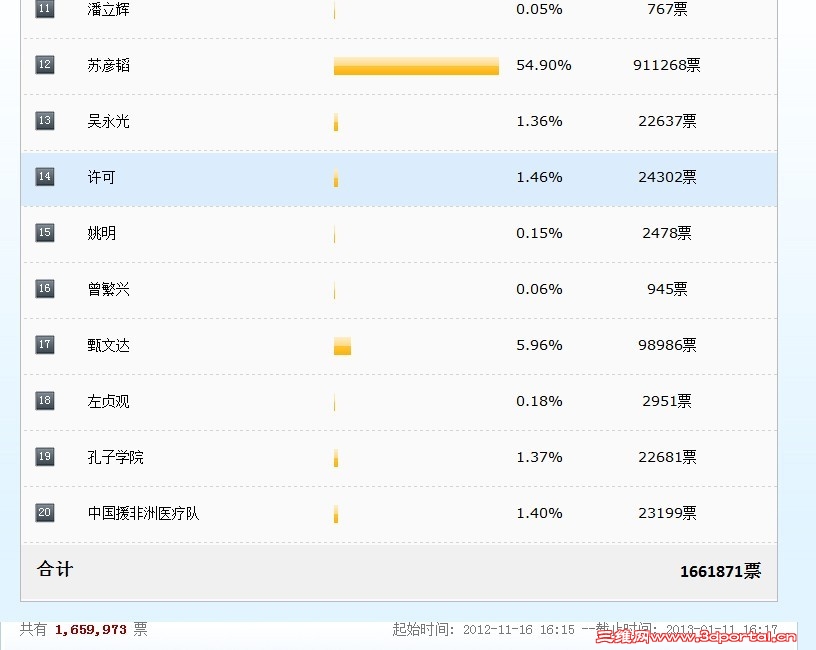Click the 合计 total row label
Image resolution: width=816 pixels, height=650 pixels.
tap(55, 569)
